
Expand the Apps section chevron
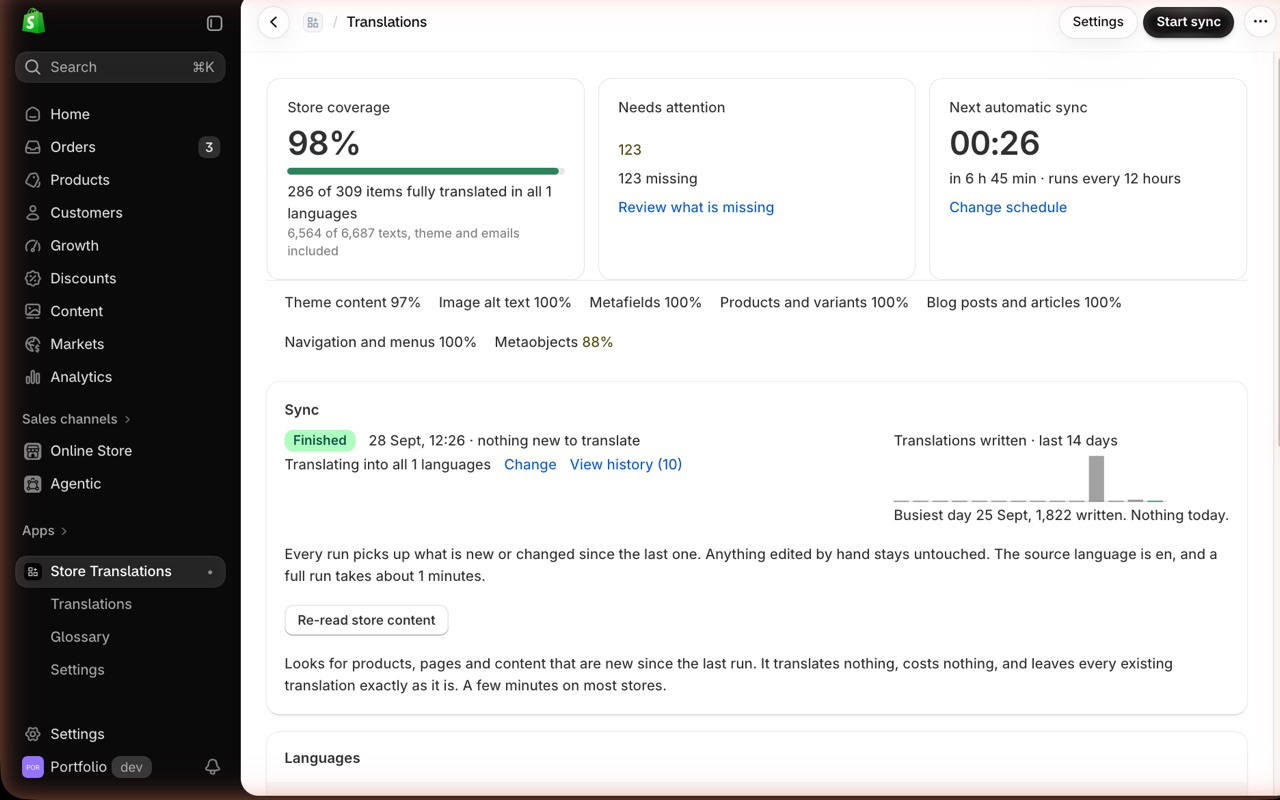click(64, 531)
